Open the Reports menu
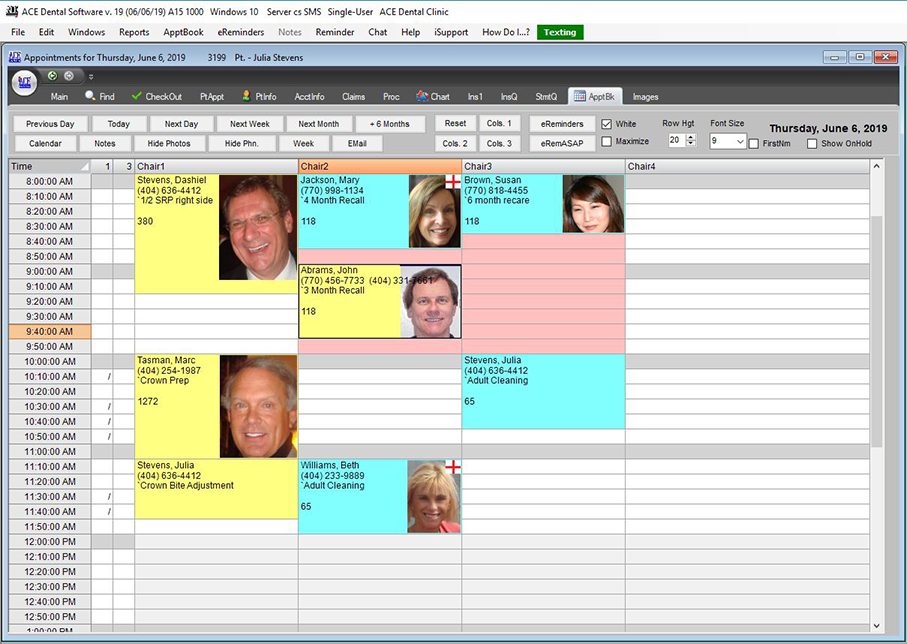Image resolution: width=907 pixels, height=644 pixels. (x=134, y=32)
